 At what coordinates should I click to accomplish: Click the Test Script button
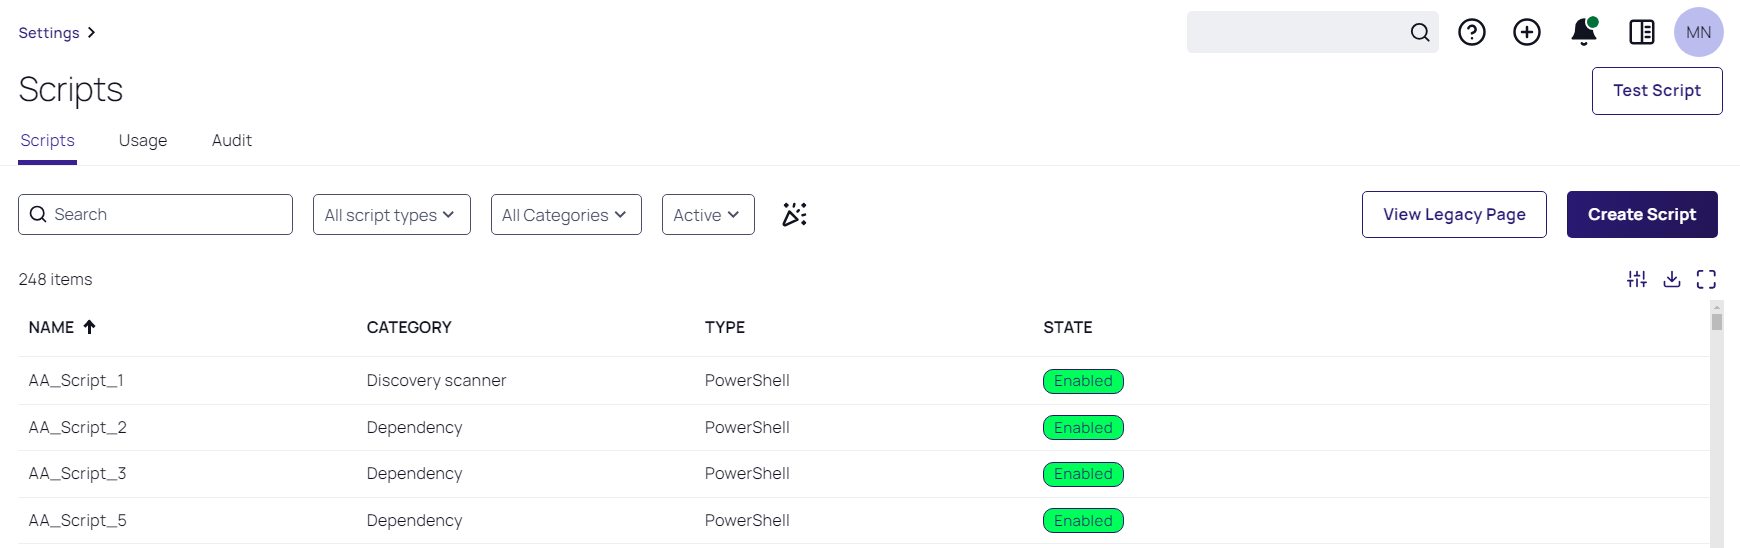click(1657, 91)
